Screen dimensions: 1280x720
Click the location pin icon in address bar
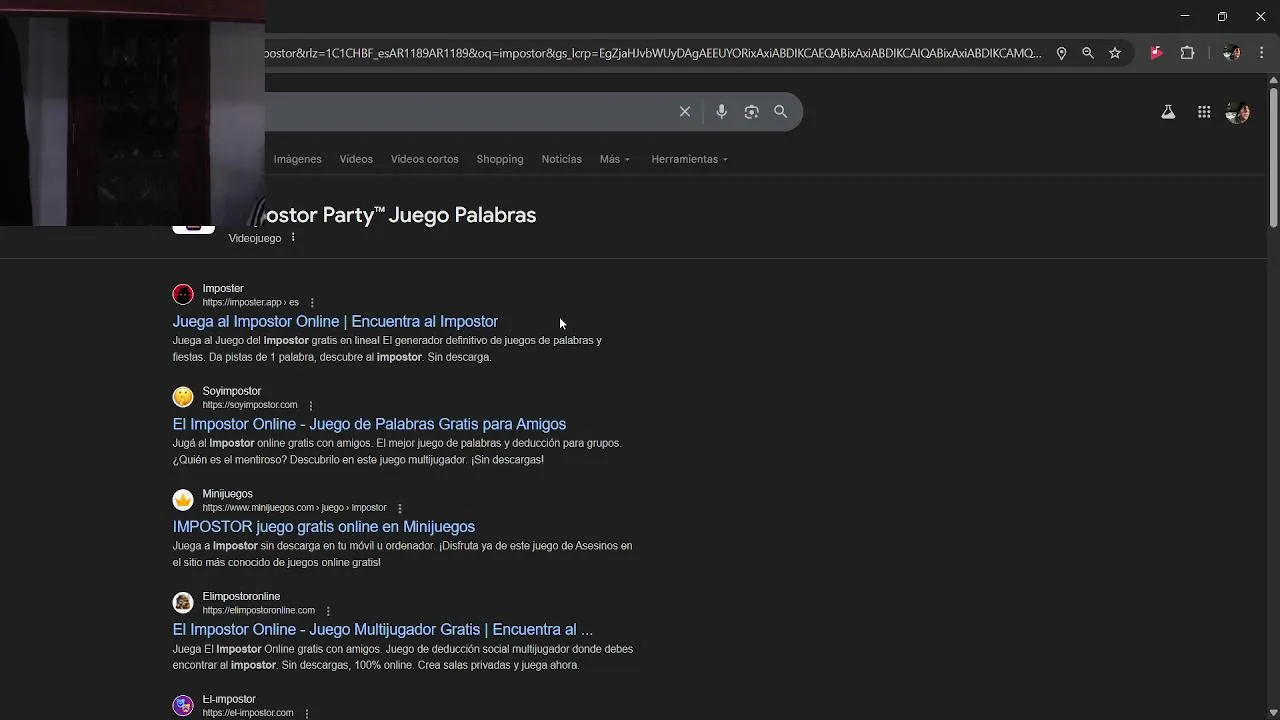(x=1061, y=53)
